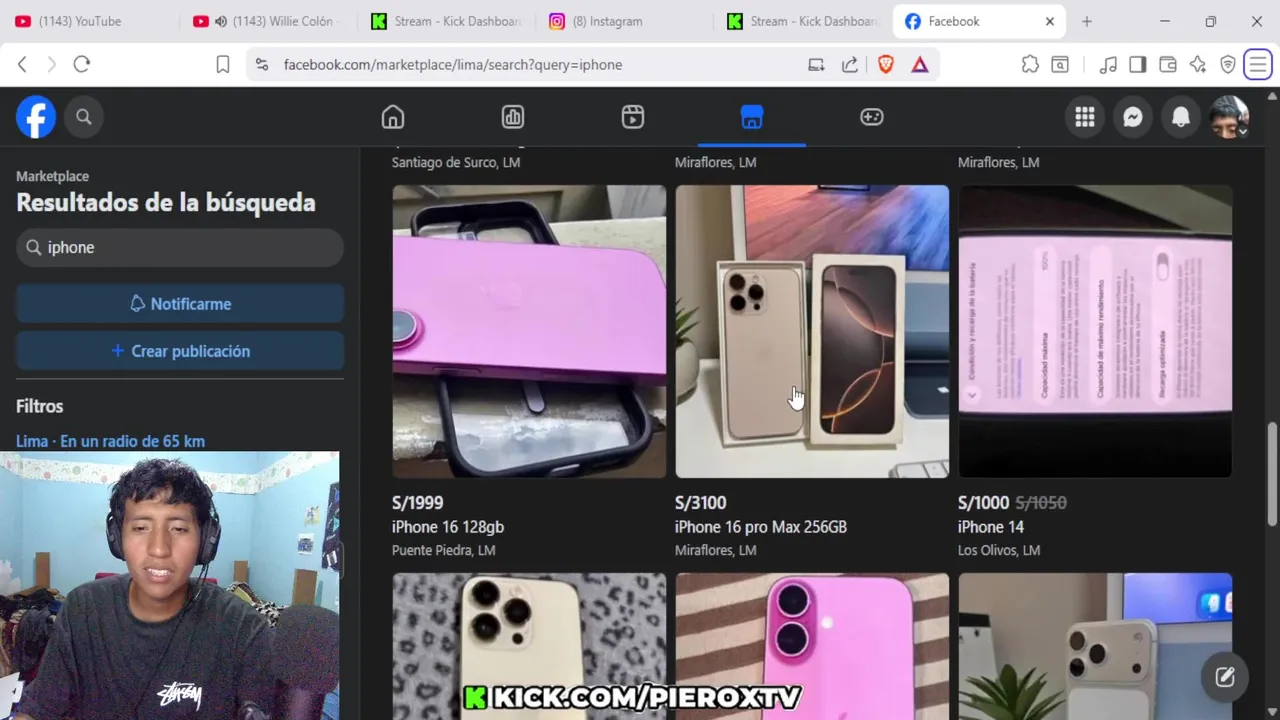This screenshot has height=720, width=1280.
Task: Open Brave Wallet icon
Action: [1168, 64]
